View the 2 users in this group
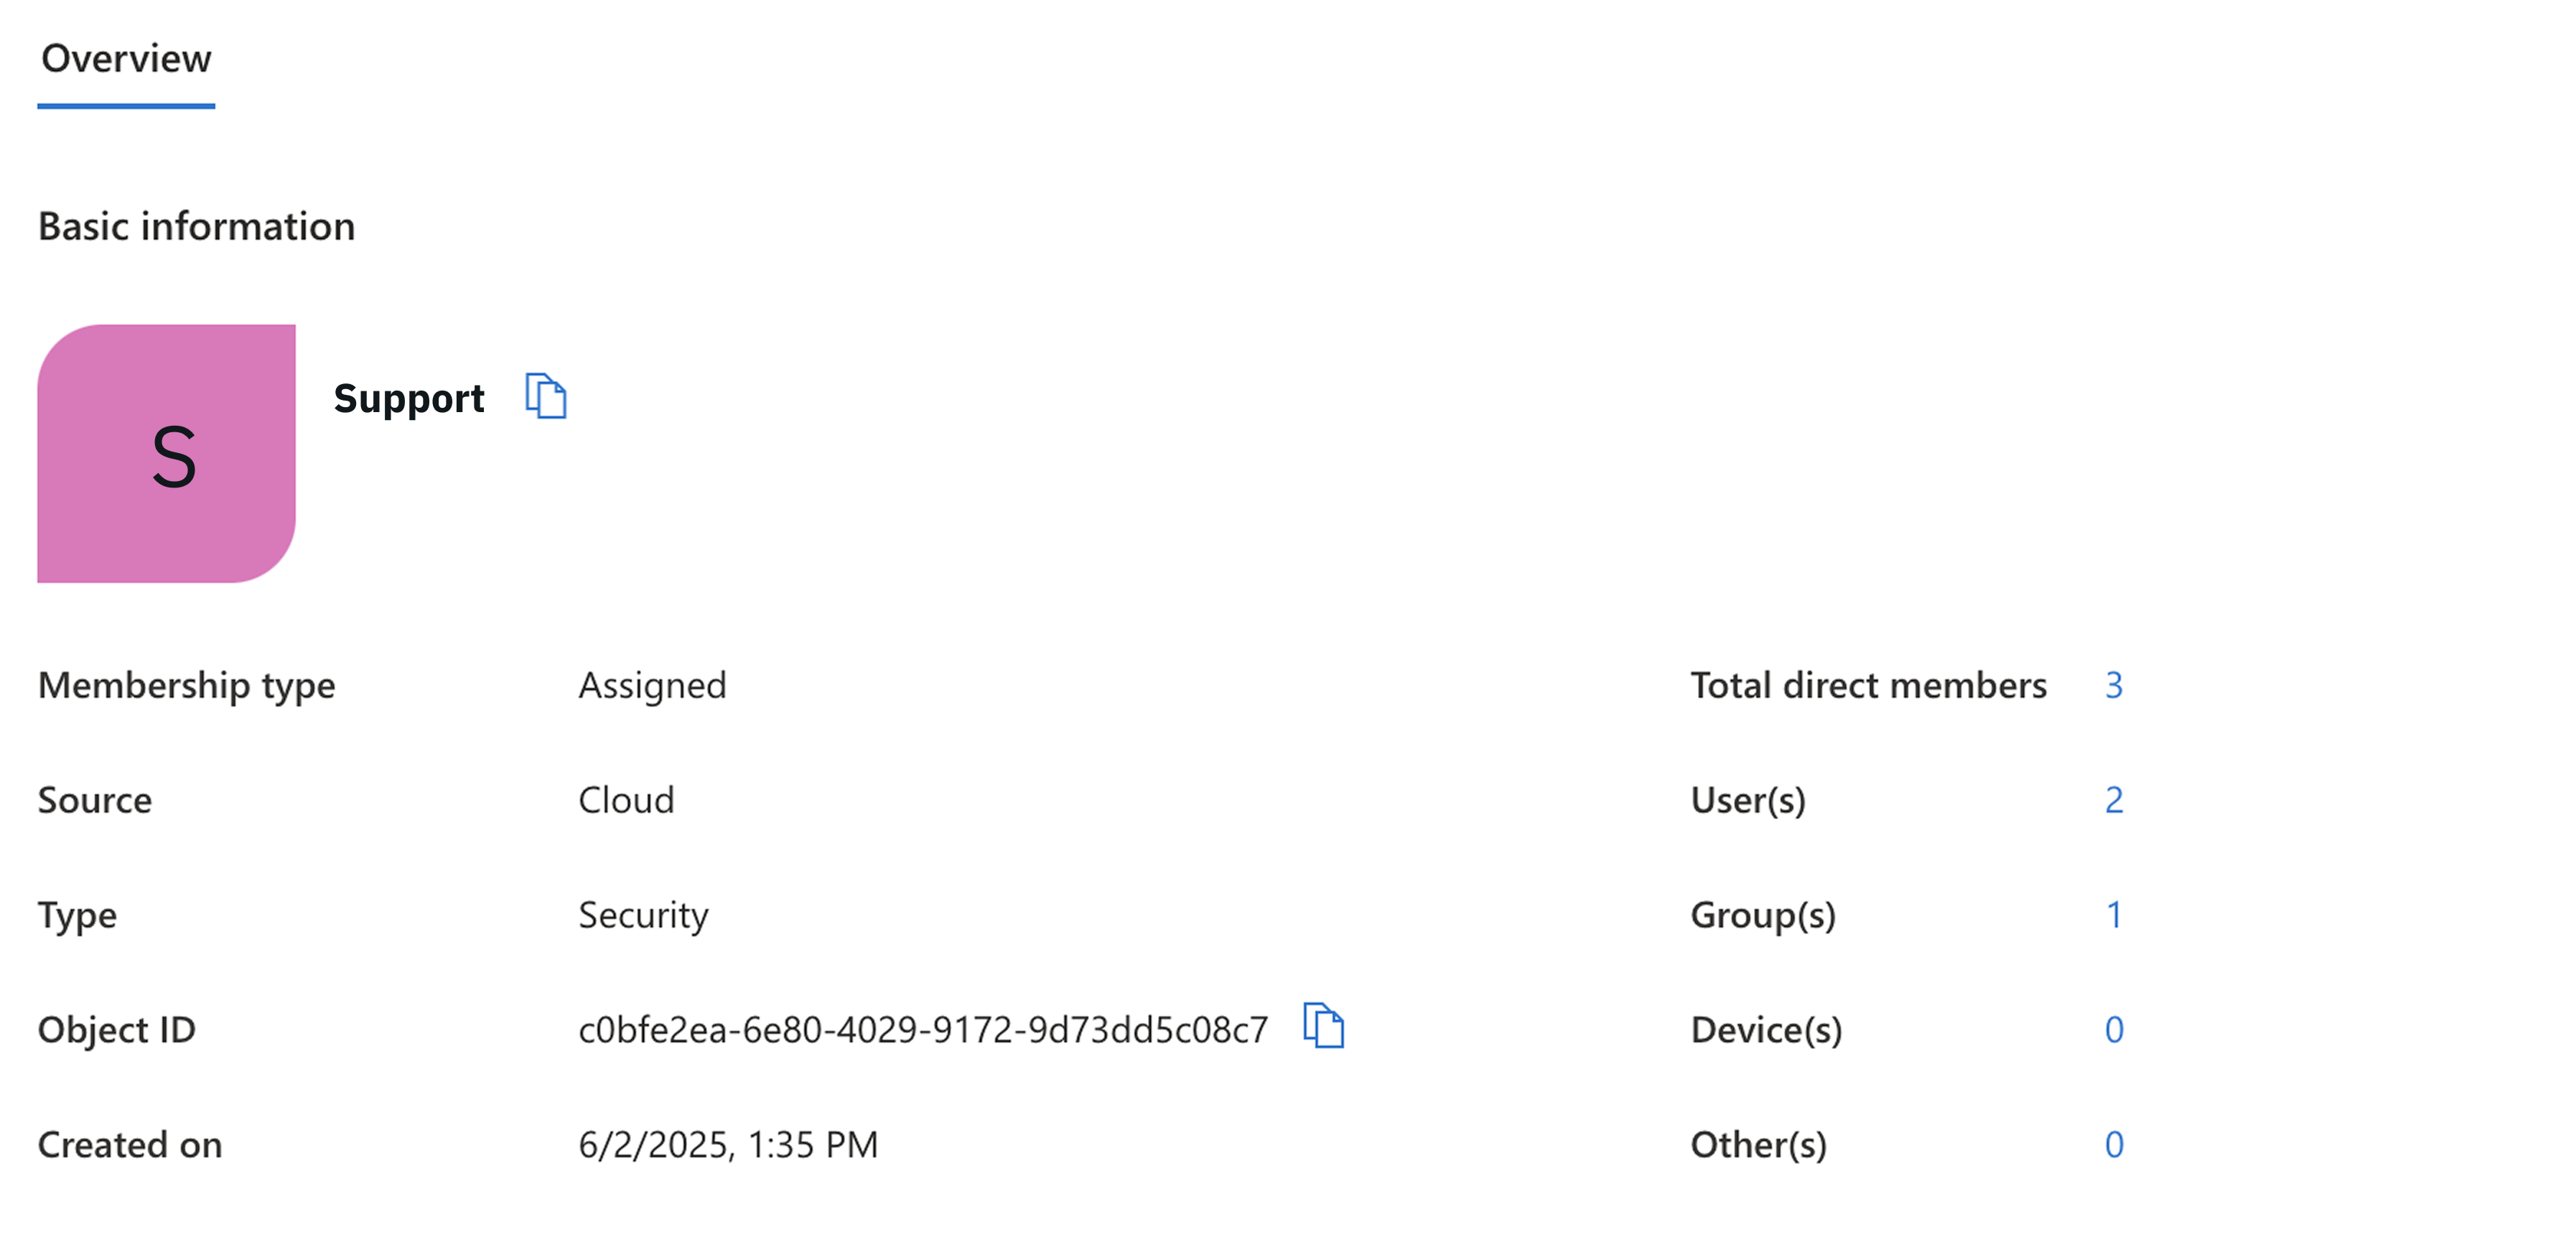The image size is (2576, 1255). tap(2113, 800)
